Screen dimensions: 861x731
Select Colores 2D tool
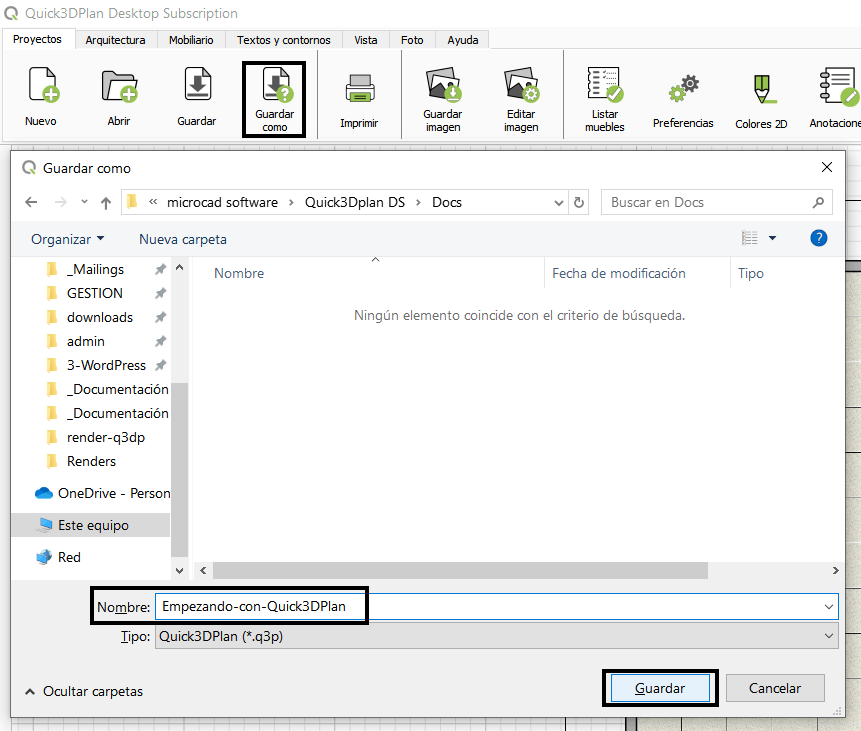tap(761, 101)
